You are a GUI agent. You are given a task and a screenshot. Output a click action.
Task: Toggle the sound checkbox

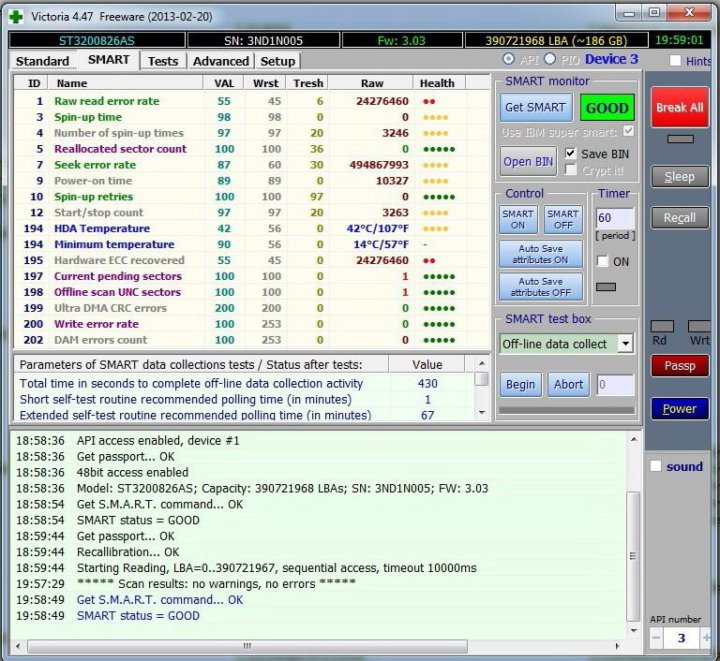(x=656, y=466)
